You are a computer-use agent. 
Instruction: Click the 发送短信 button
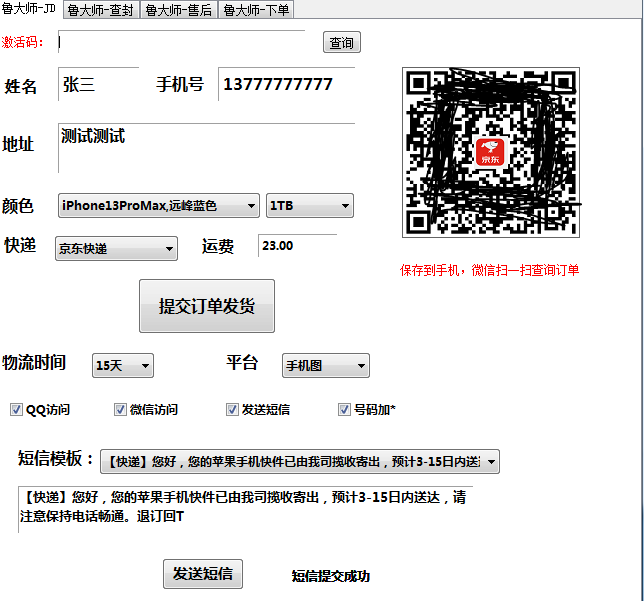(x=203, y=574)
